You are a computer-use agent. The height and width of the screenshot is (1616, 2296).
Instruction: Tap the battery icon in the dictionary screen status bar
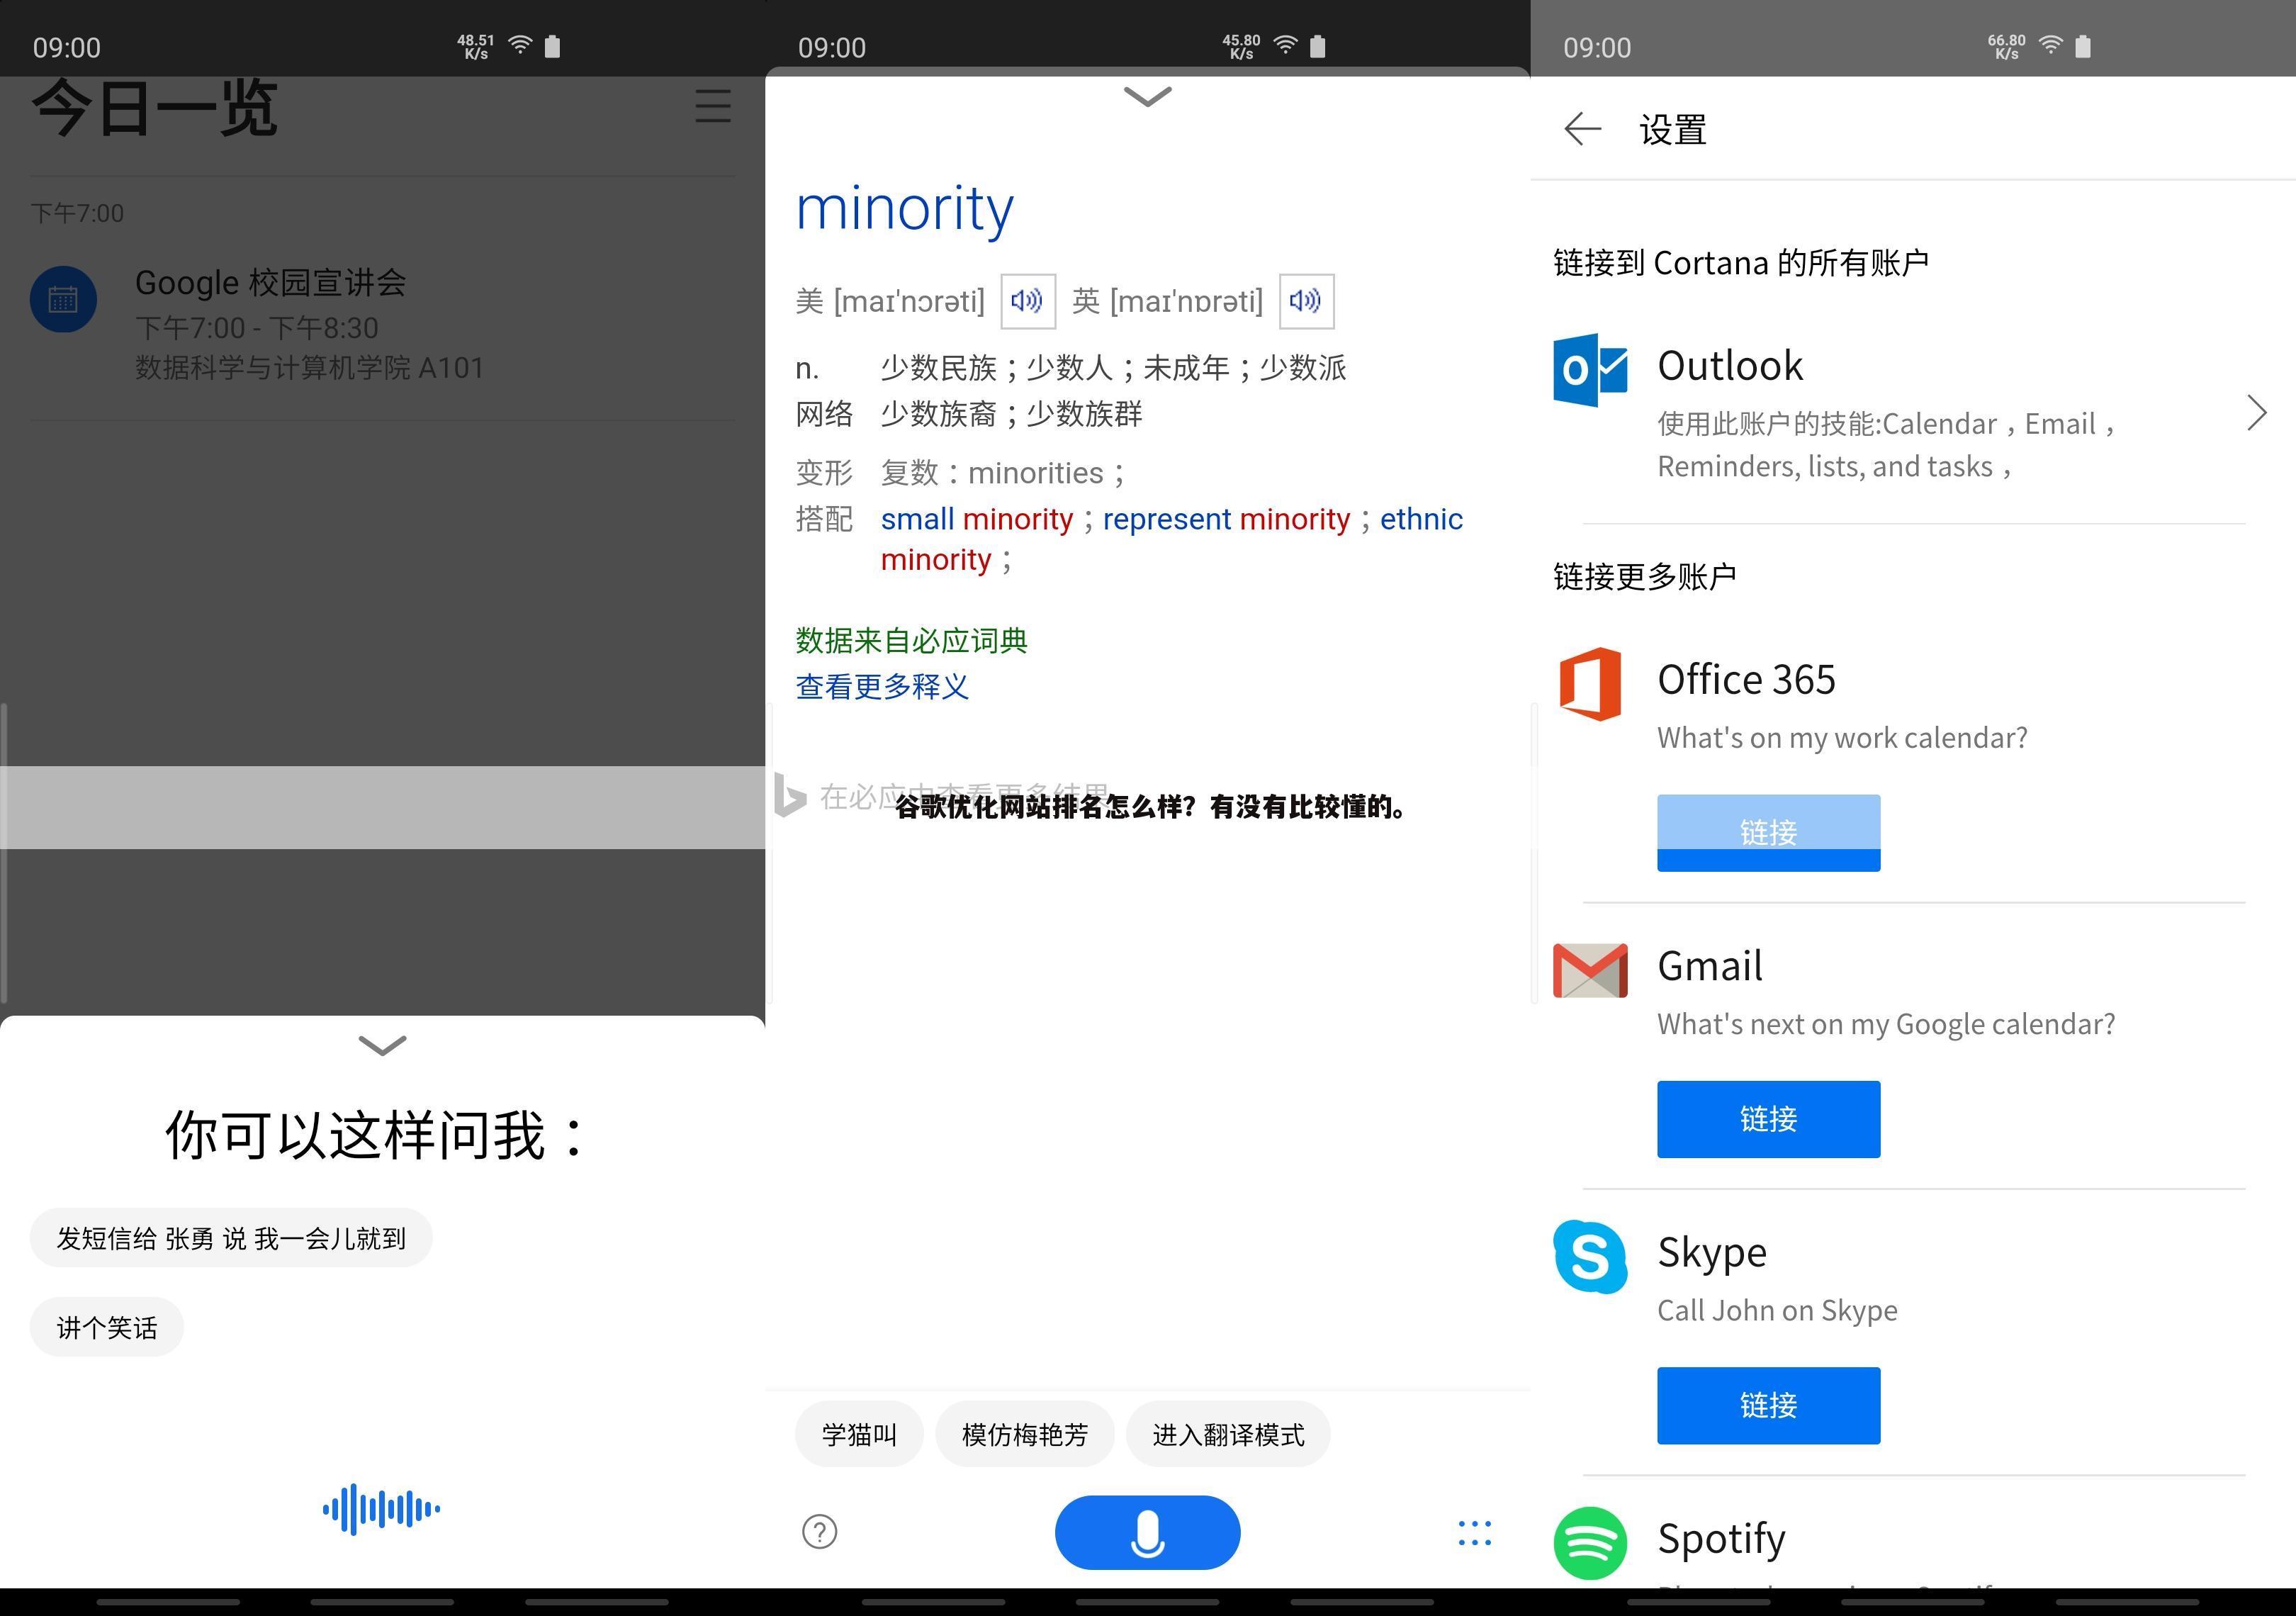tap(1318, 46)
